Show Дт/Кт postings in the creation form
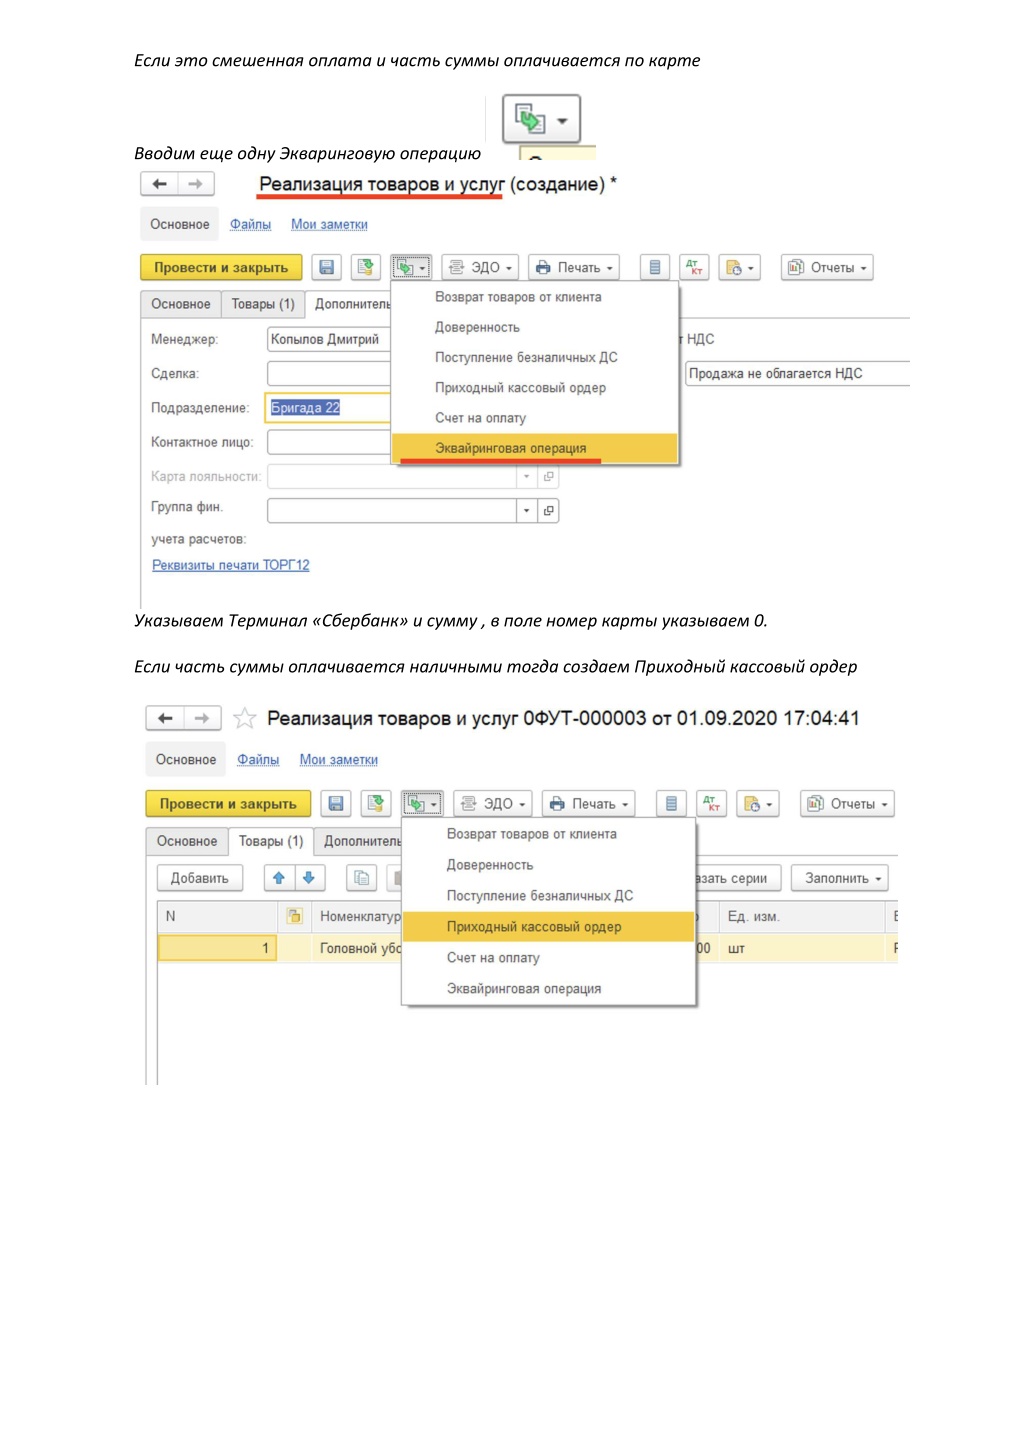This screenshot has height=1447, width=1023. coord(694,267)
